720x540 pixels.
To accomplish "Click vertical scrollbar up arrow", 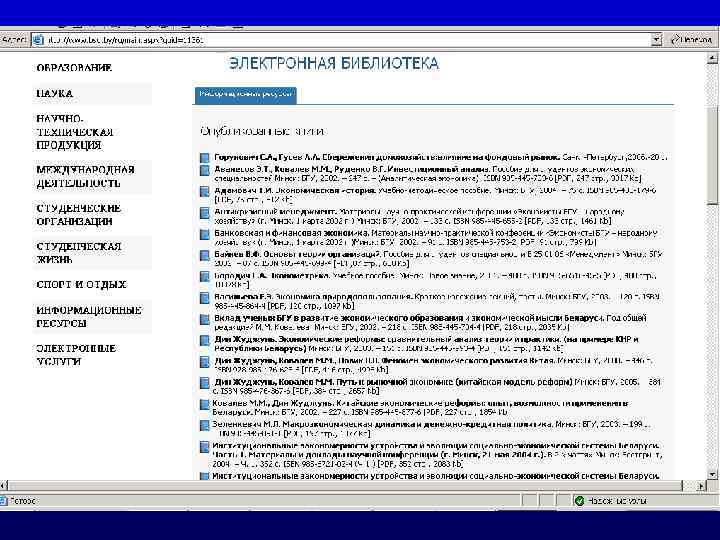I will point(712,58).
